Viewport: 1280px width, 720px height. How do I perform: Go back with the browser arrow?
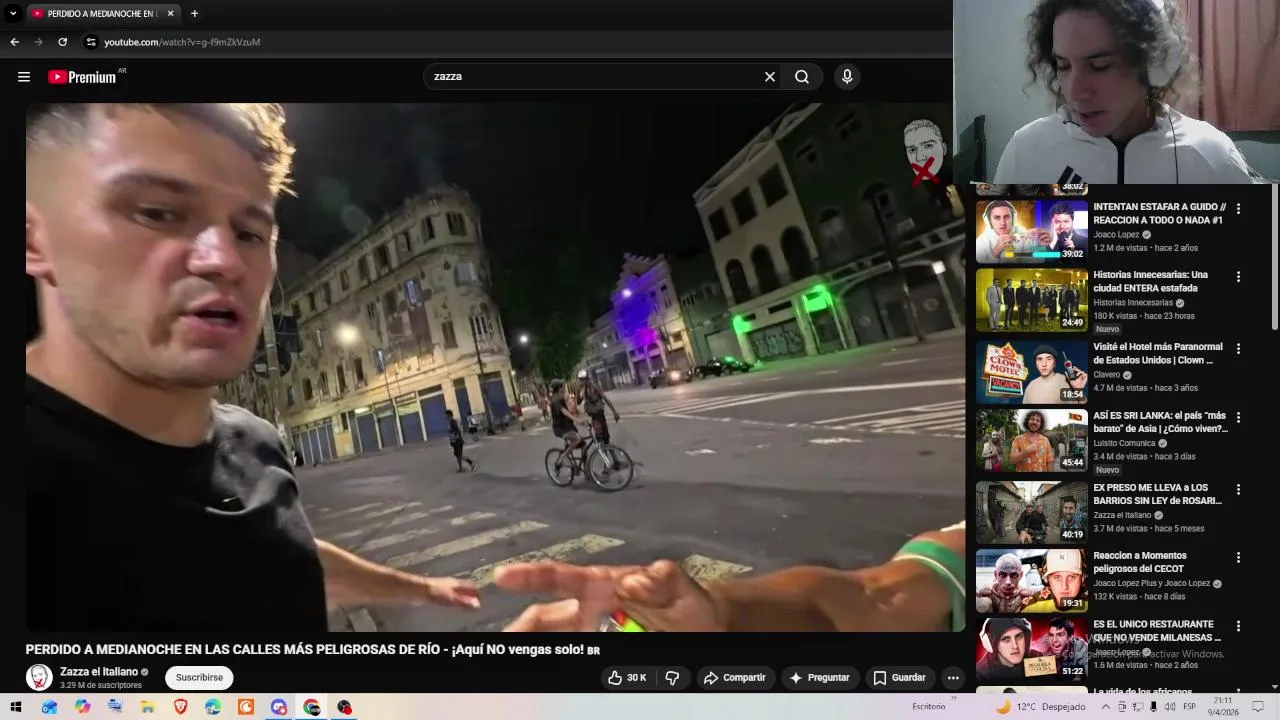pos(14,42)
